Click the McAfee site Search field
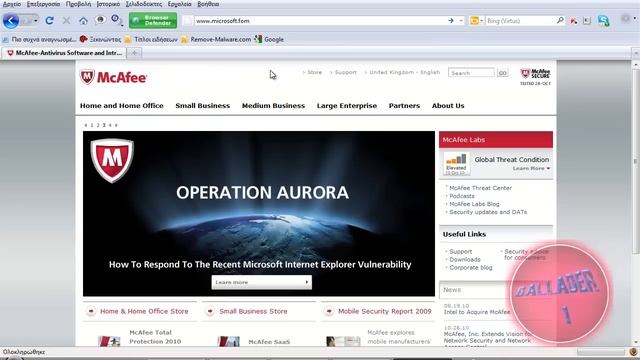 [471, 73]
